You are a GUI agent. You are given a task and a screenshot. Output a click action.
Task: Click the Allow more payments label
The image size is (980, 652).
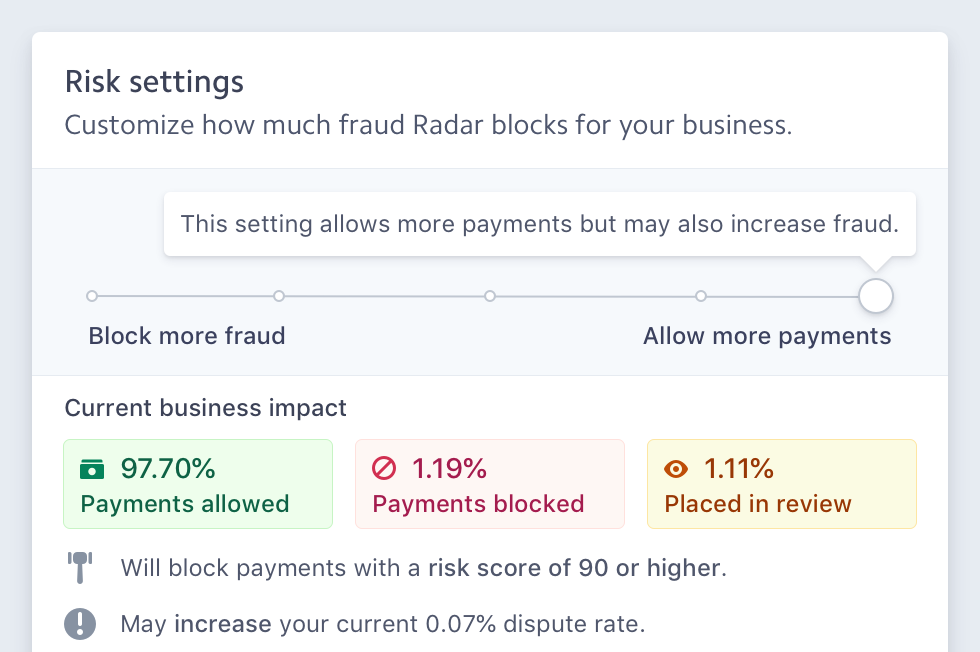coord(767,336)
